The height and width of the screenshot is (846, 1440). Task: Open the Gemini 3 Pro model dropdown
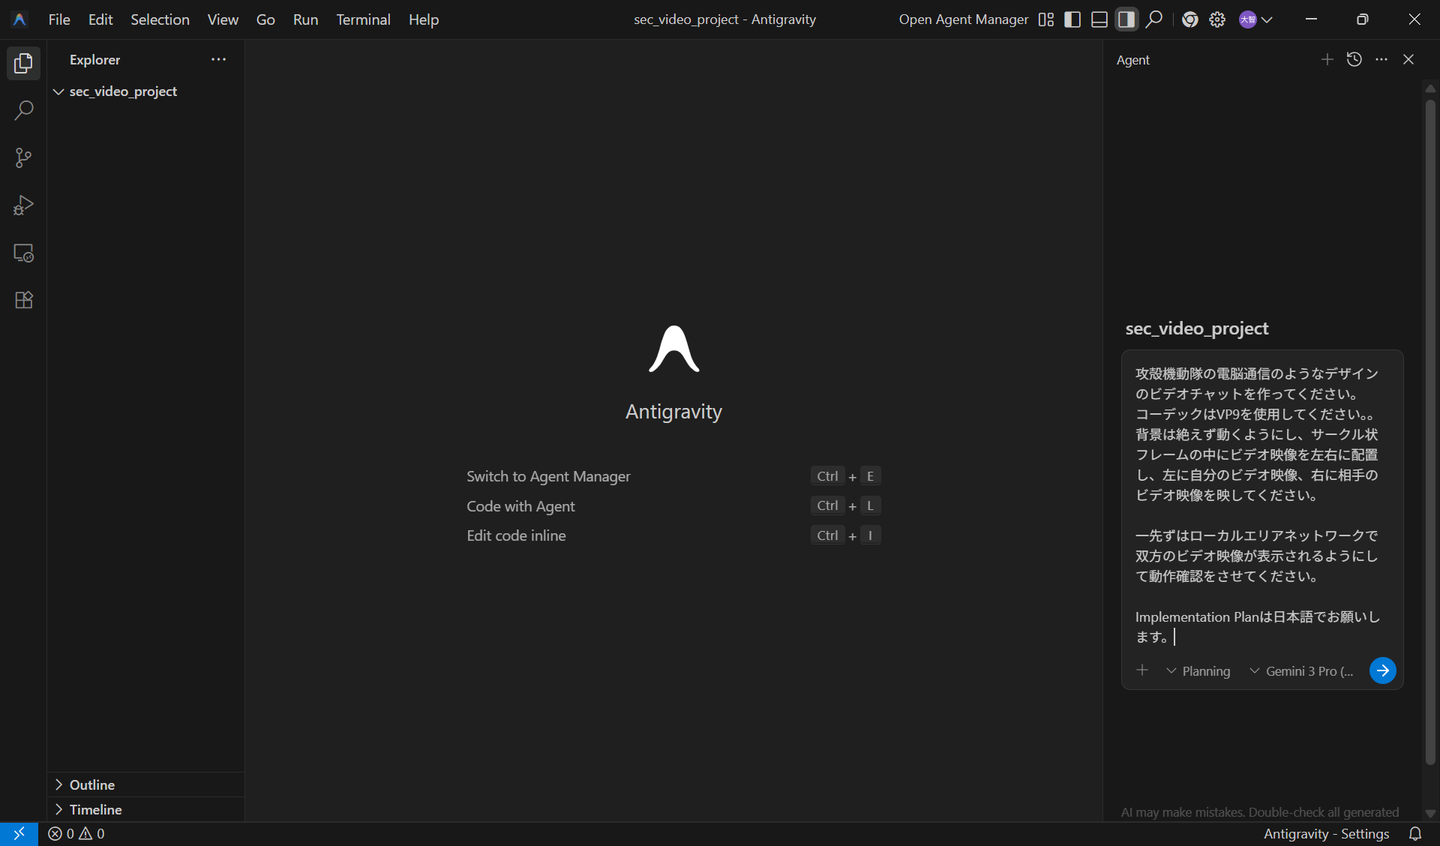1301,671
